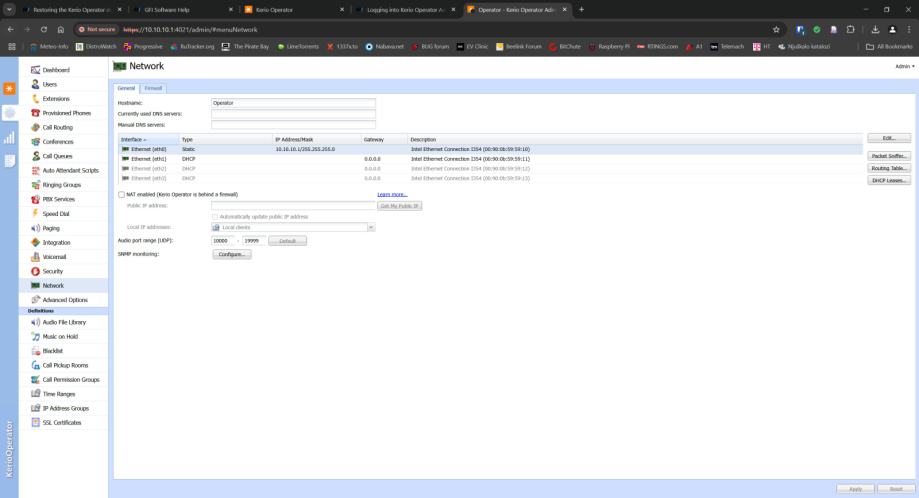Viewport: 919px width, 498px height.
Task: Open PBX Services
Action: coord(59,199)
